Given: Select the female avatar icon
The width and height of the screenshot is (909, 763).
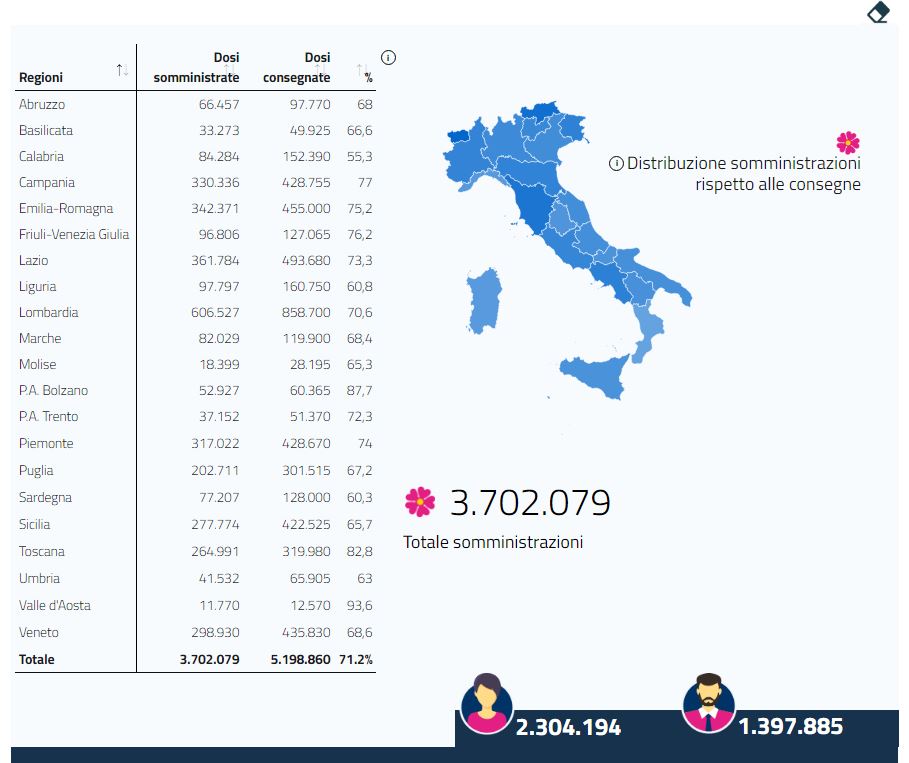Looking at the screenshot, I should 486,704.
